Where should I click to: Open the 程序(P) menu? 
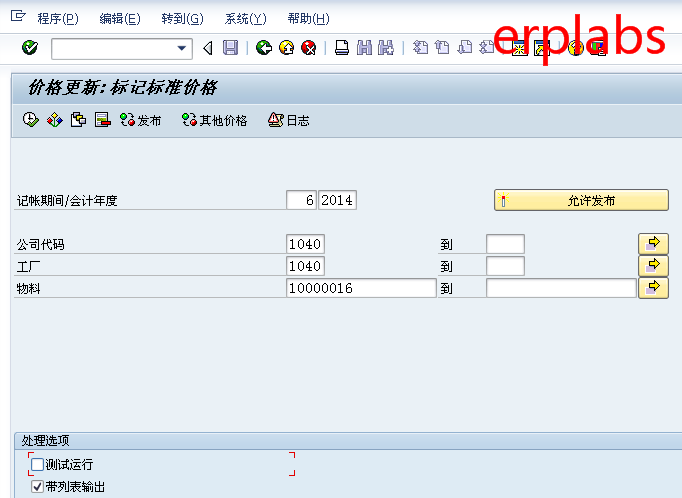coord(58,19)
